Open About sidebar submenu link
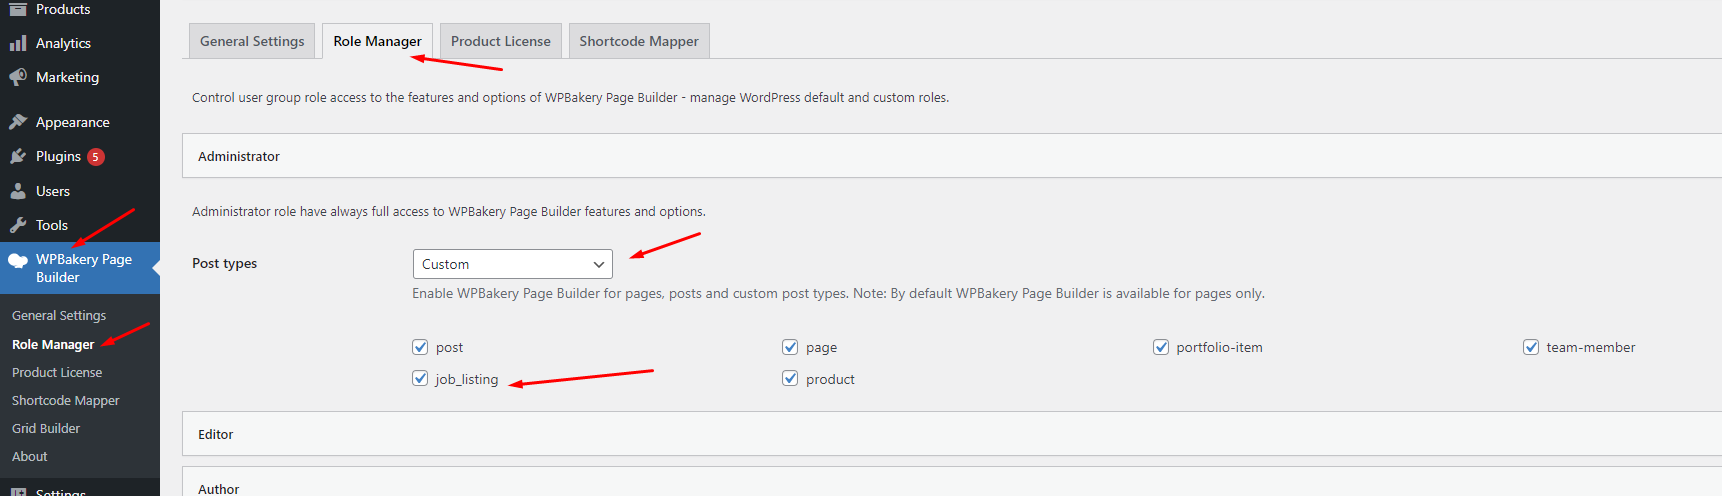The image size is (1722, 496). pyautogui.click(x=30, y=456)
